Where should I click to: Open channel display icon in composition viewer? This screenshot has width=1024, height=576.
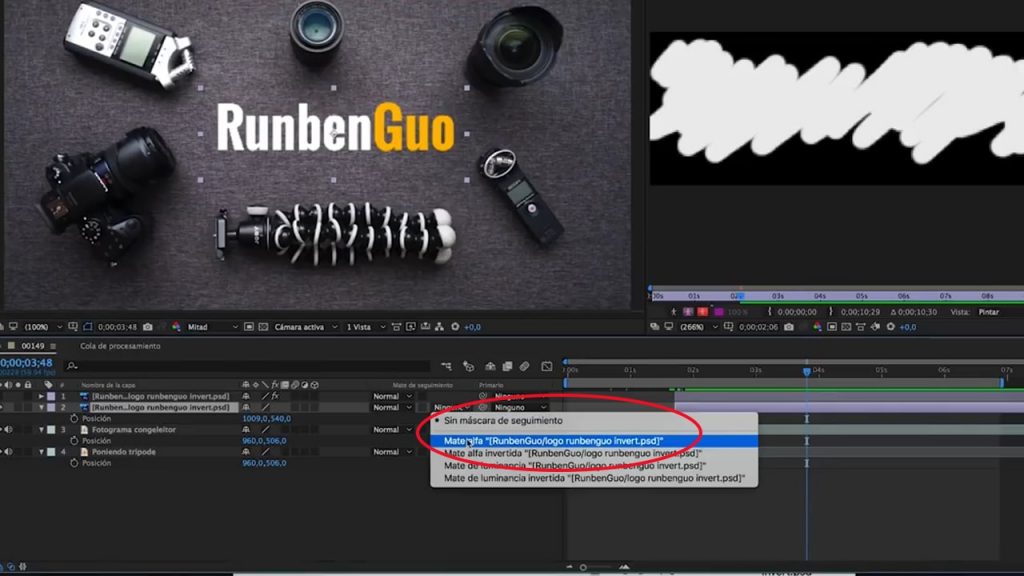pos(176,327)
